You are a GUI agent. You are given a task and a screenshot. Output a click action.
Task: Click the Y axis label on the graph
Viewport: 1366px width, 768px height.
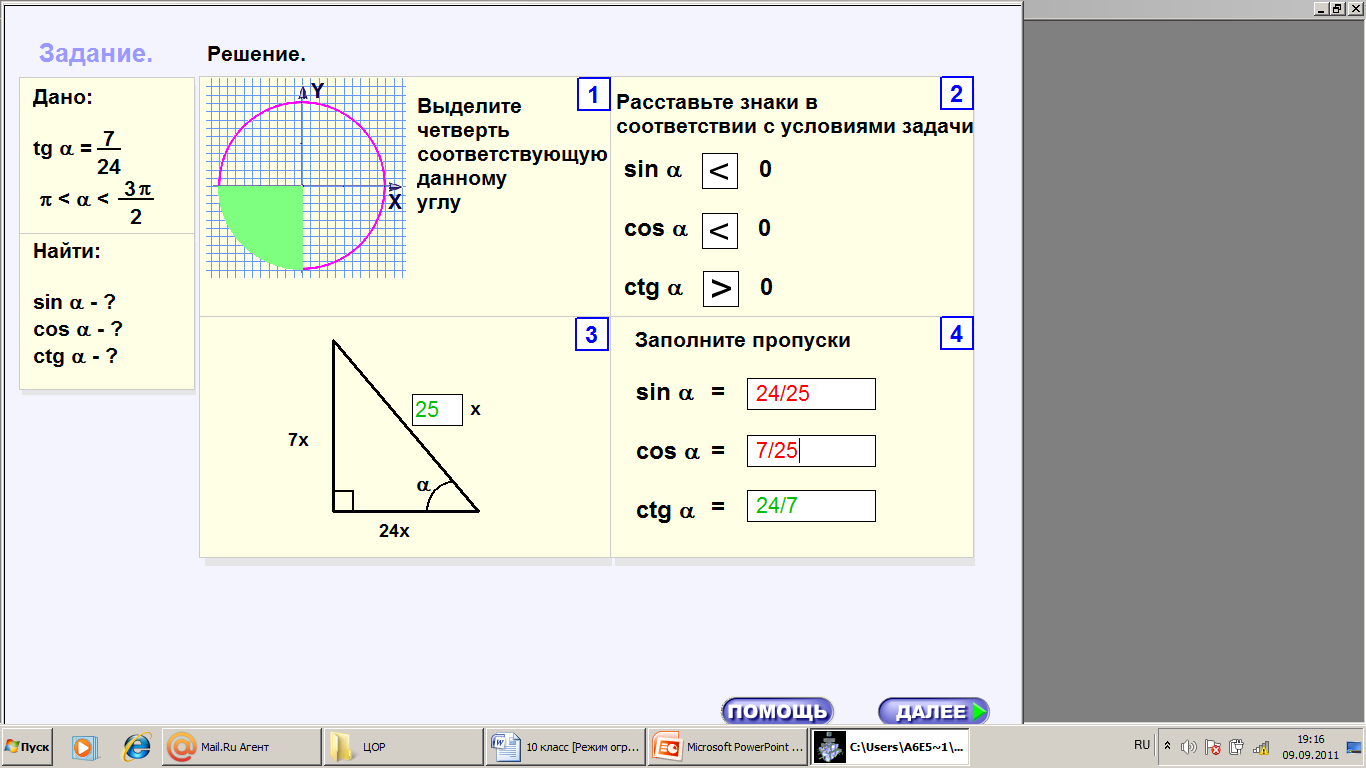317,90
